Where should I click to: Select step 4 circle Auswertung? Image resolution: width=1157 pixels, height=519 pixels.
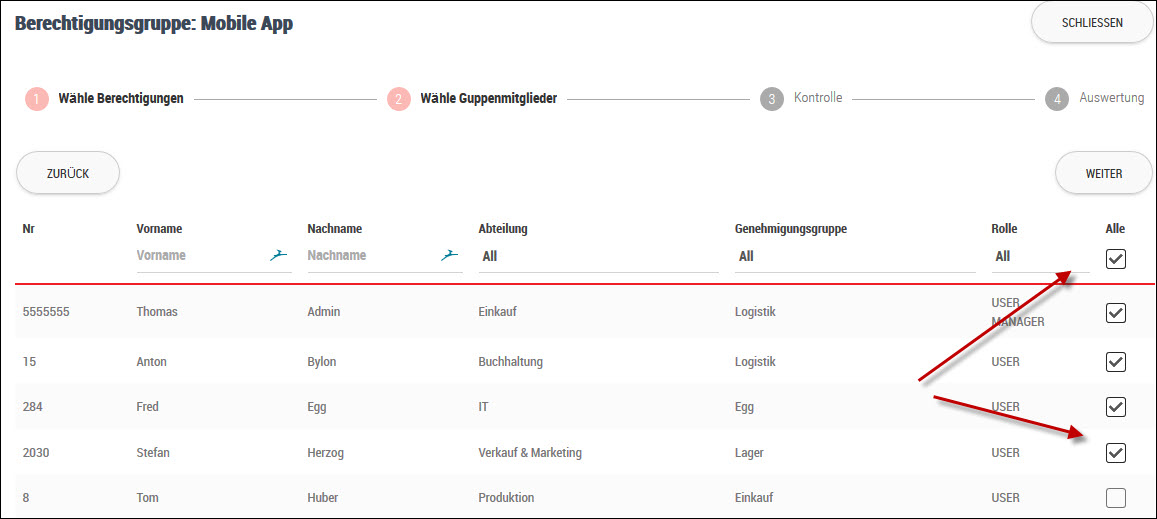1057,99
